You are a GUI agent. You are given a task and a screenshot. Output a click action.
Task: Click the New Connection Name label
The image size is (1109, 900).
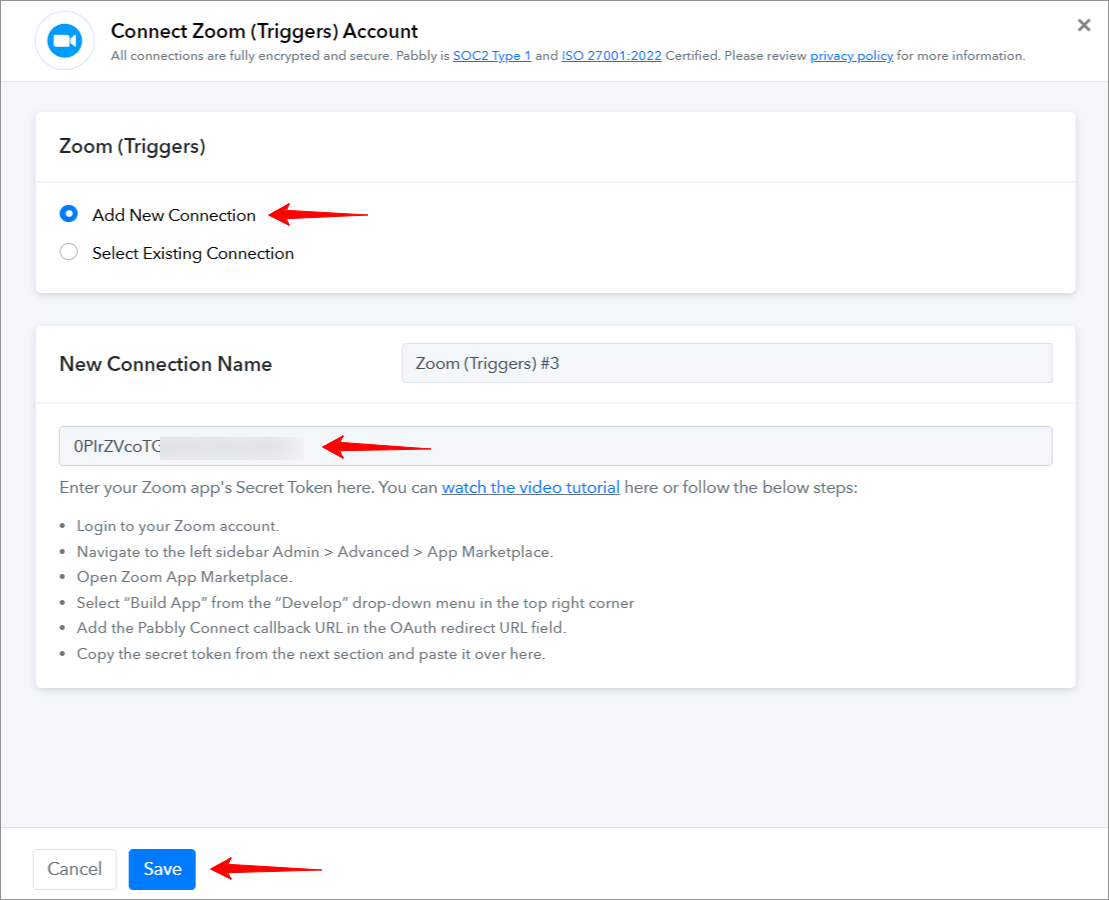[166, 364]
